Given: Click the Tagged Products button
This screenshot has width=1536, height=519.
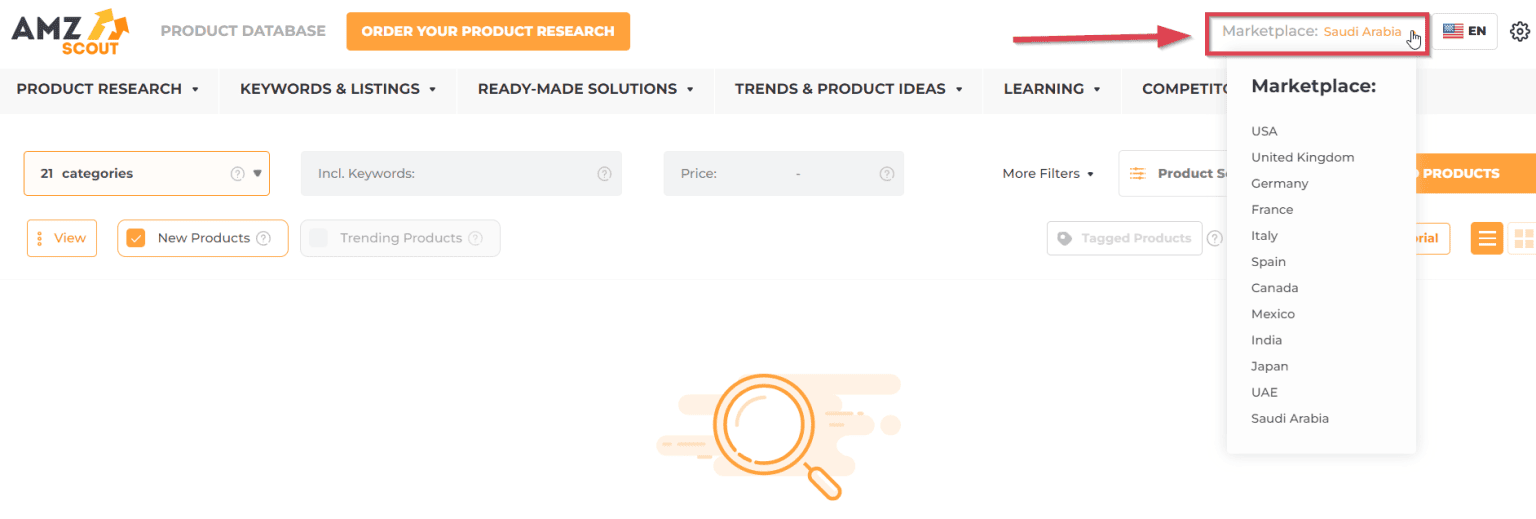Looking at the screenshot, I should (1125, 238).
